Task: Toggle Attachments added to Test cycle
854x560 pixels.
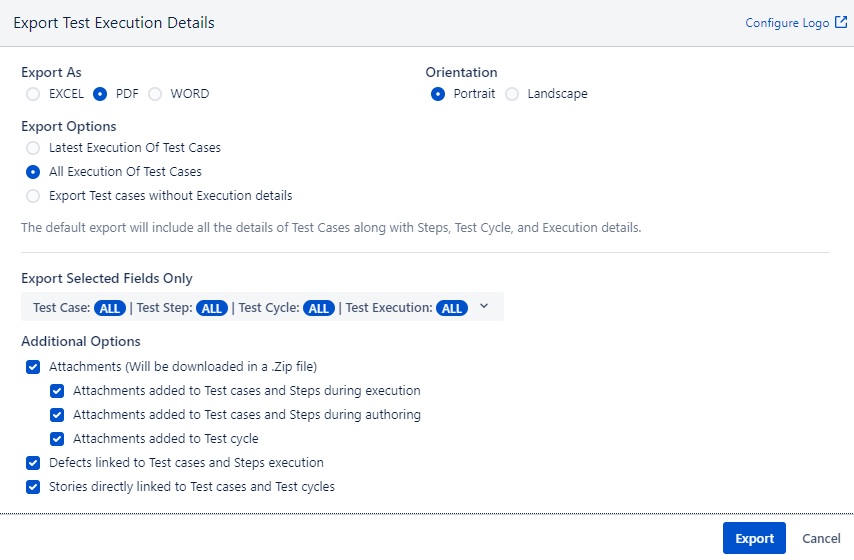Action: [57, 439]
